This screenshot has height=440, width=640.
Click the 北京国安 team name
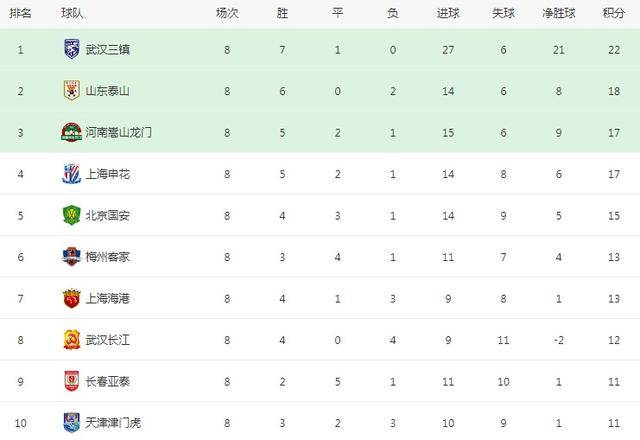pyautogui.click(x=108, y=216)
